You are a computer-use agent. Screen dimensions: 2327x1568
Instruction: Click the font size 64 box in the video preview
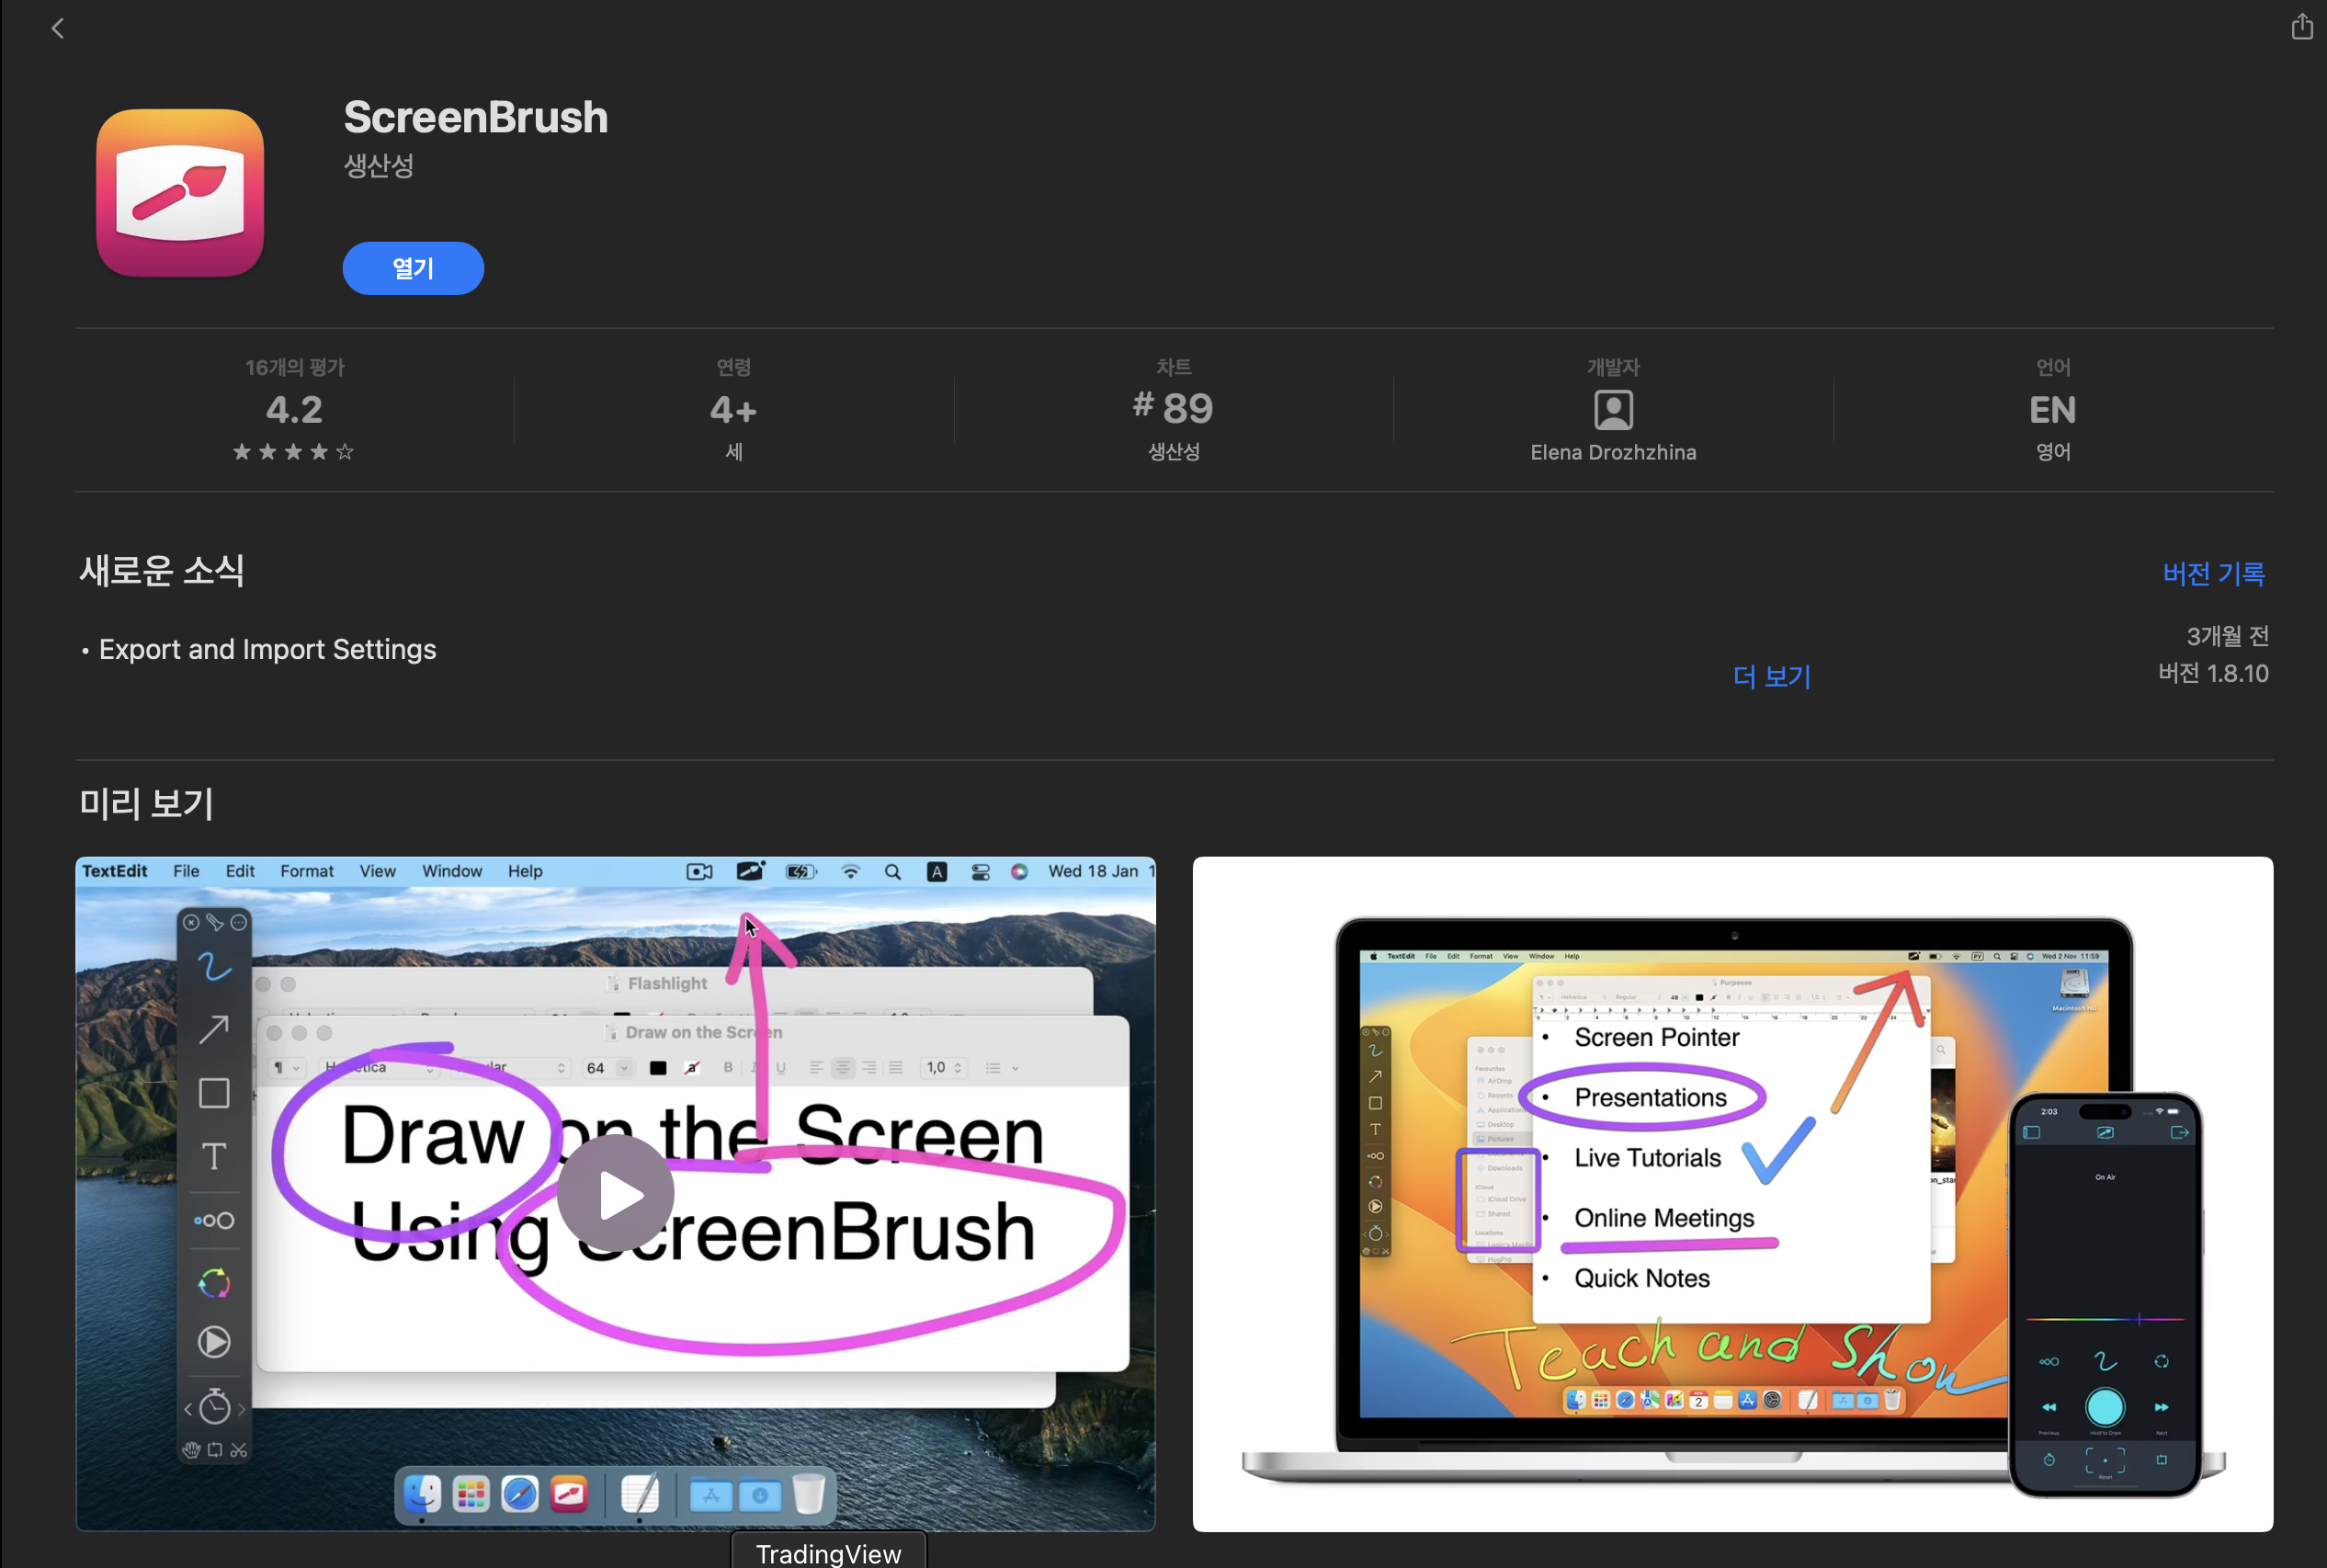click(x=598, y=1068)
